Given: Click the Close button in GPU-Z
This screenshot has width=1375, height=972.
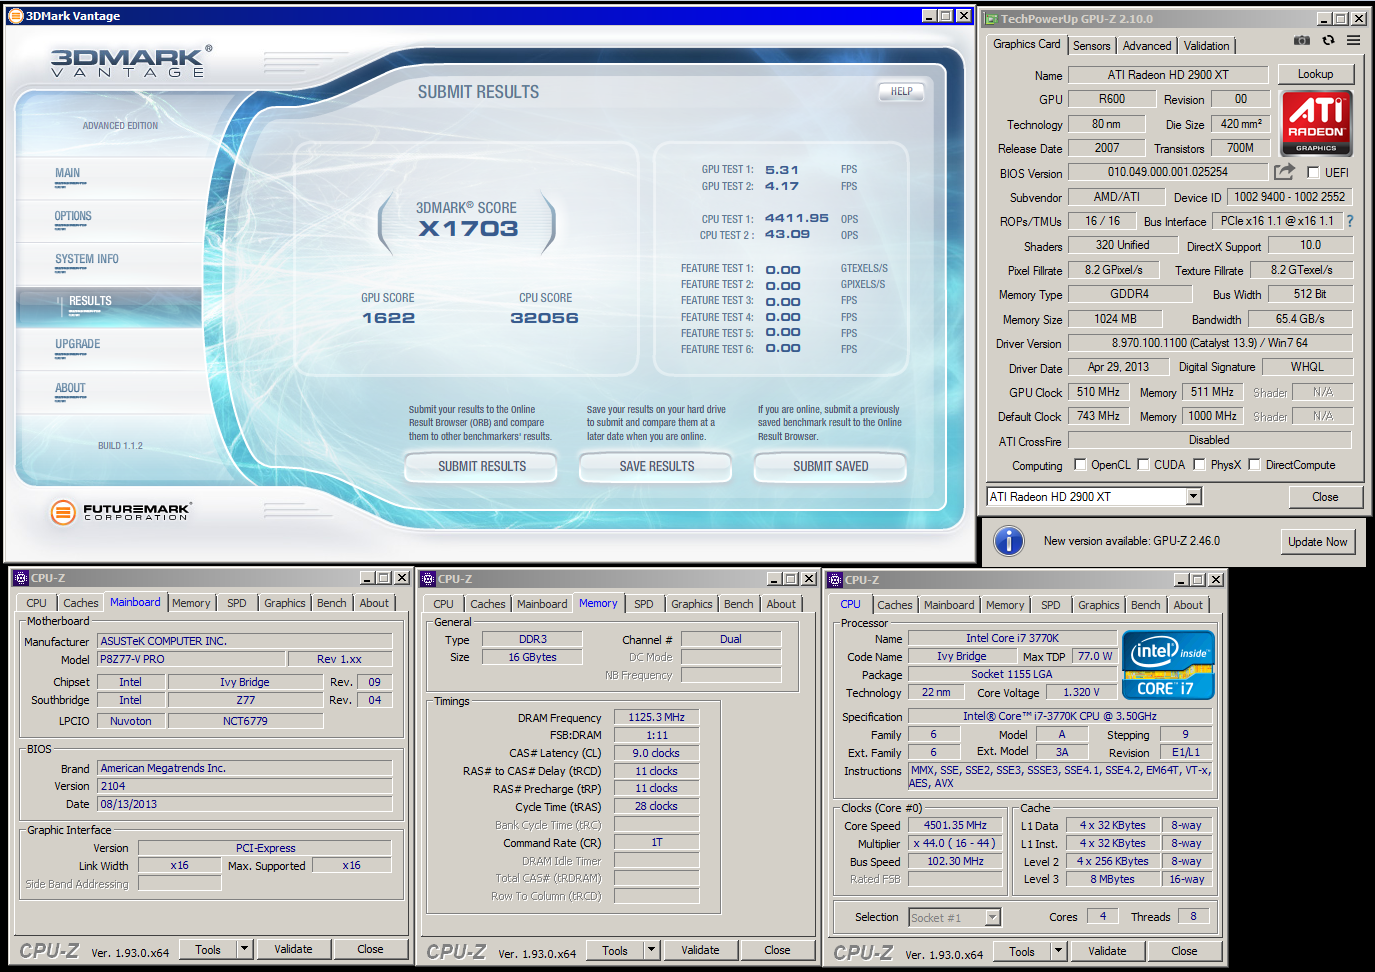Looking at the screenshot, I should [x=1326, y=497].
